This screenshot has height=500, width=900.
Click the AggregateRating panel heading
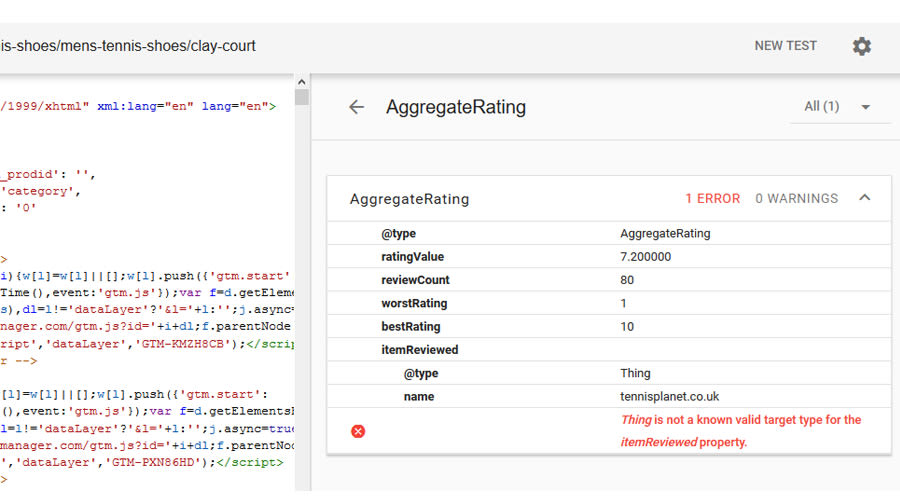[456, 107]
